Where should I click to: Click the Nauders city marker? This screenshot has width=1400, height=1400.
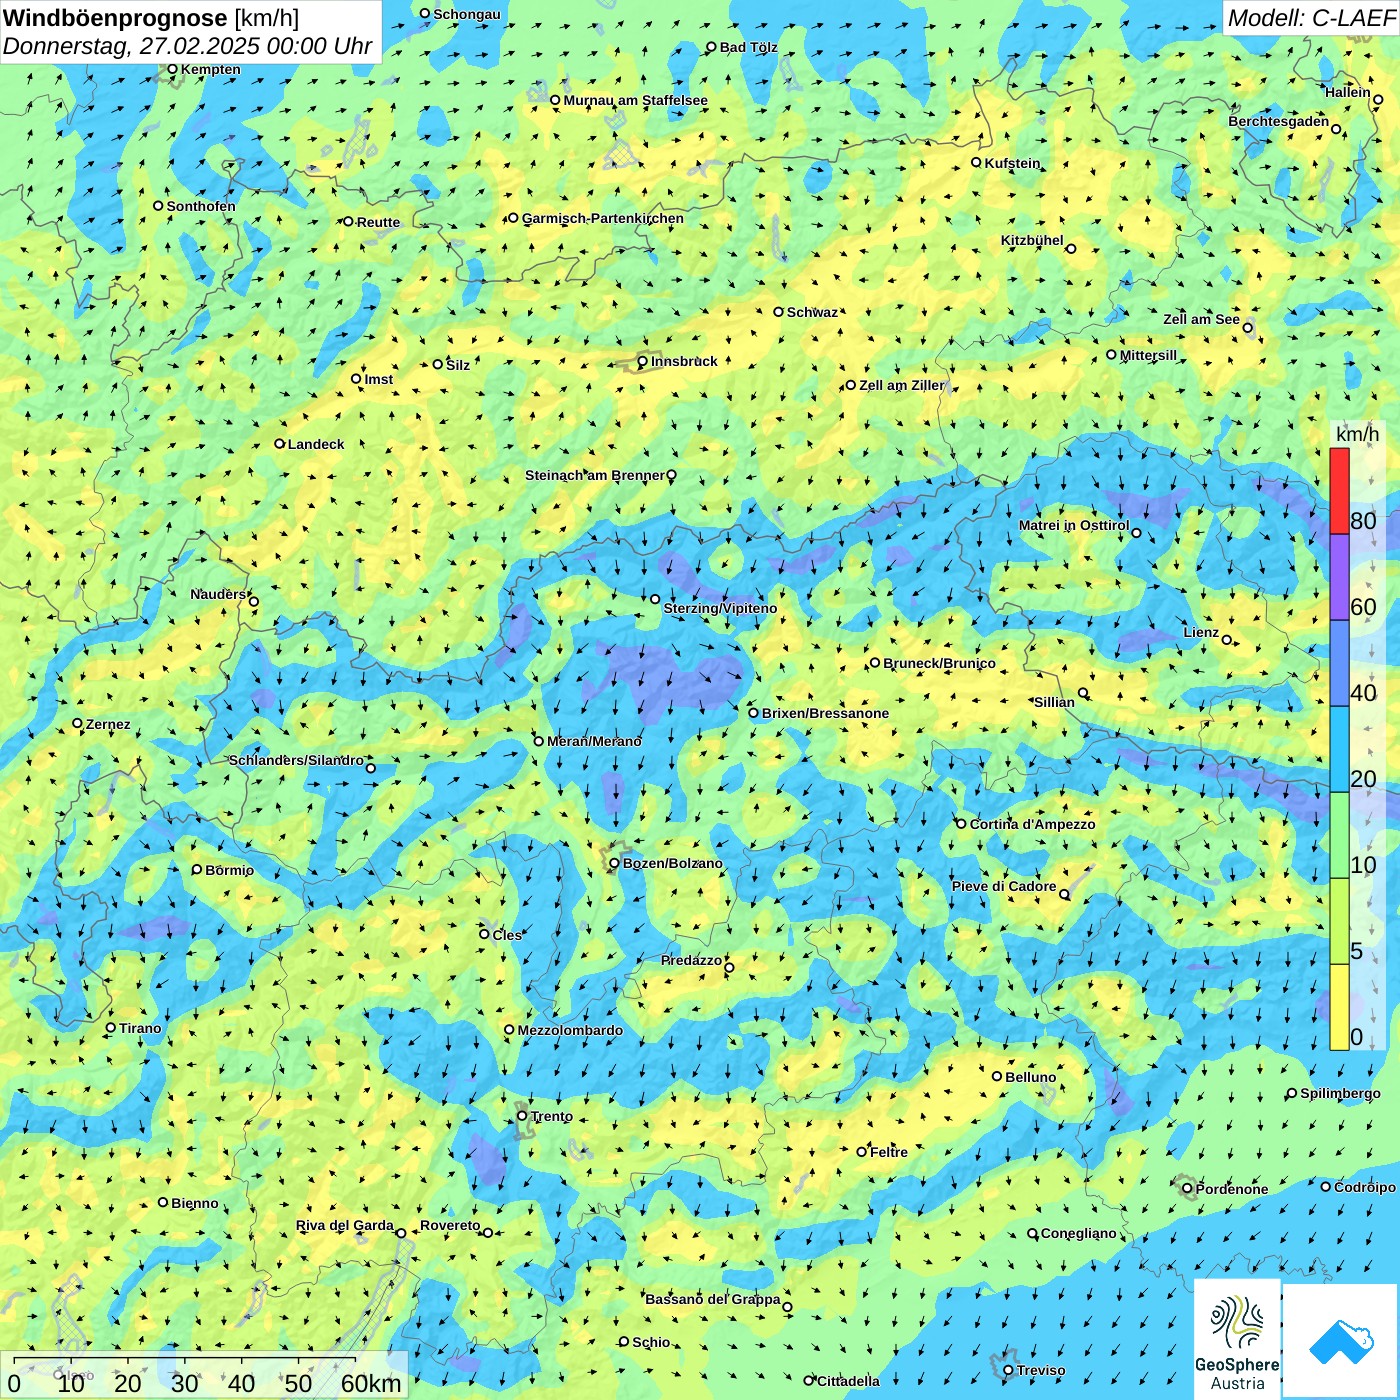(x=254, y=602)
